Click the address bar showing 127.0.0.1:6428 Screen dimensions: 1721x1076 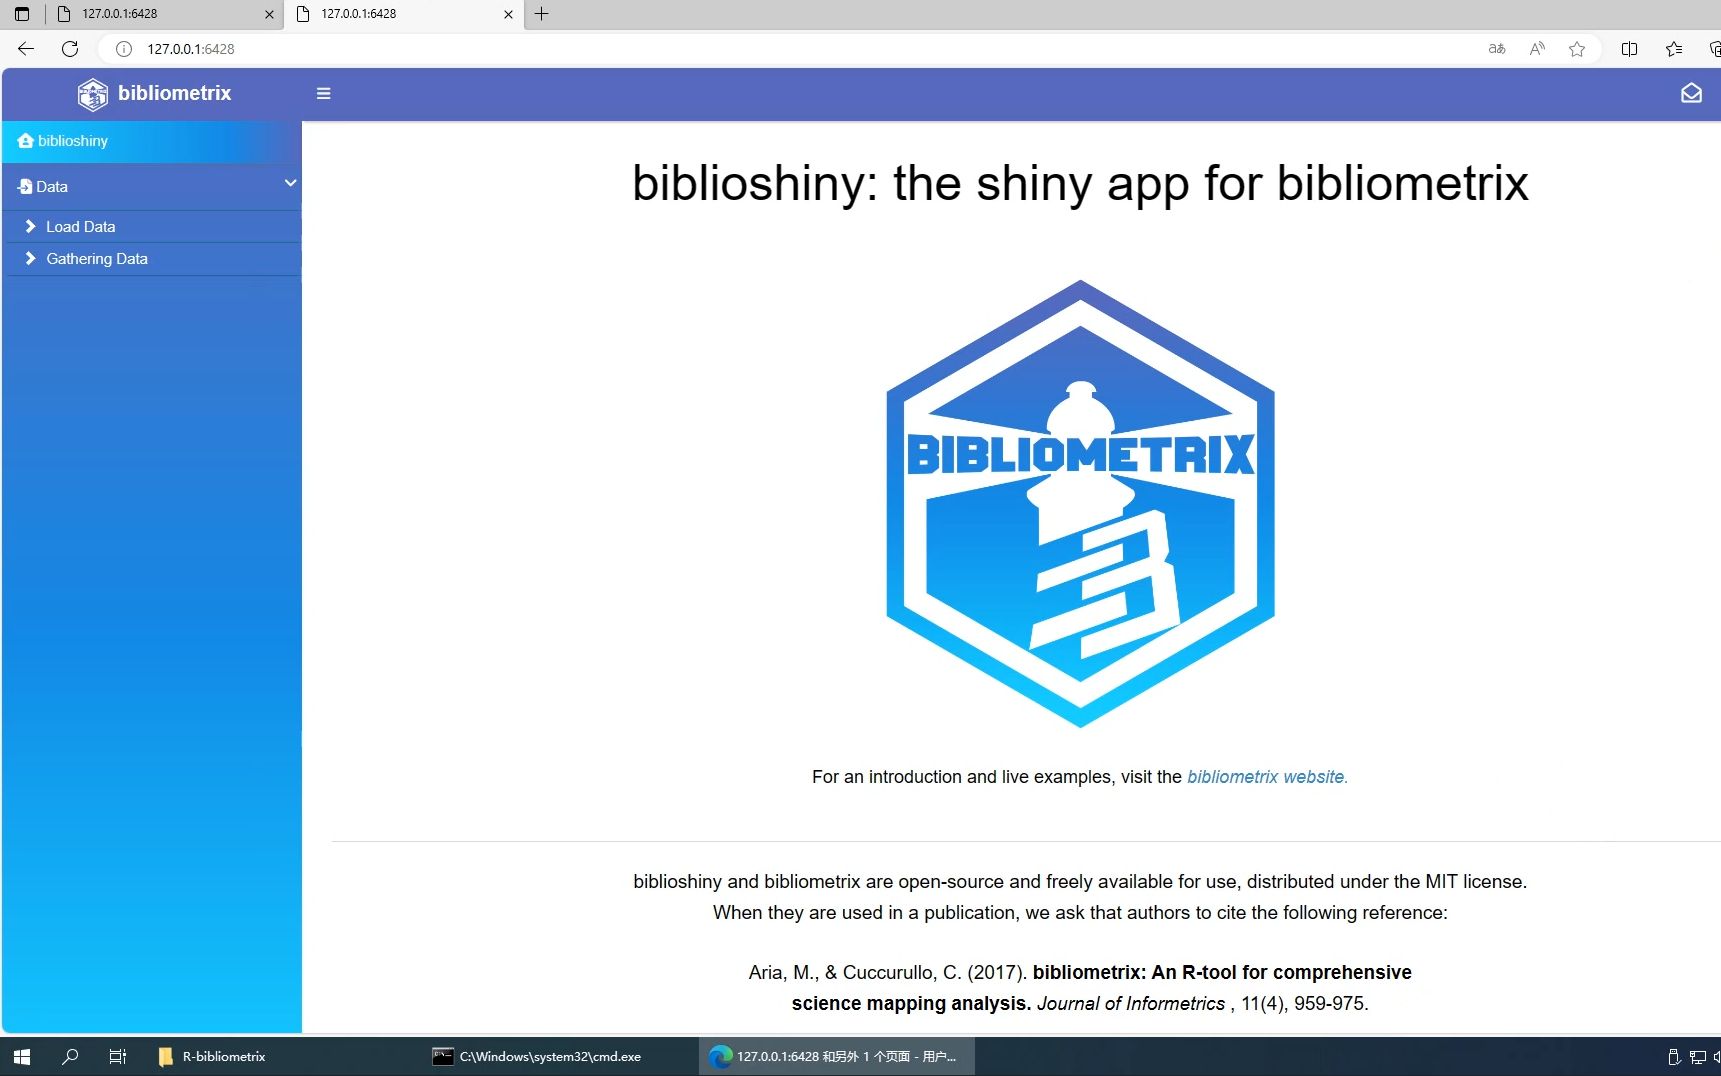coord(700,49)
